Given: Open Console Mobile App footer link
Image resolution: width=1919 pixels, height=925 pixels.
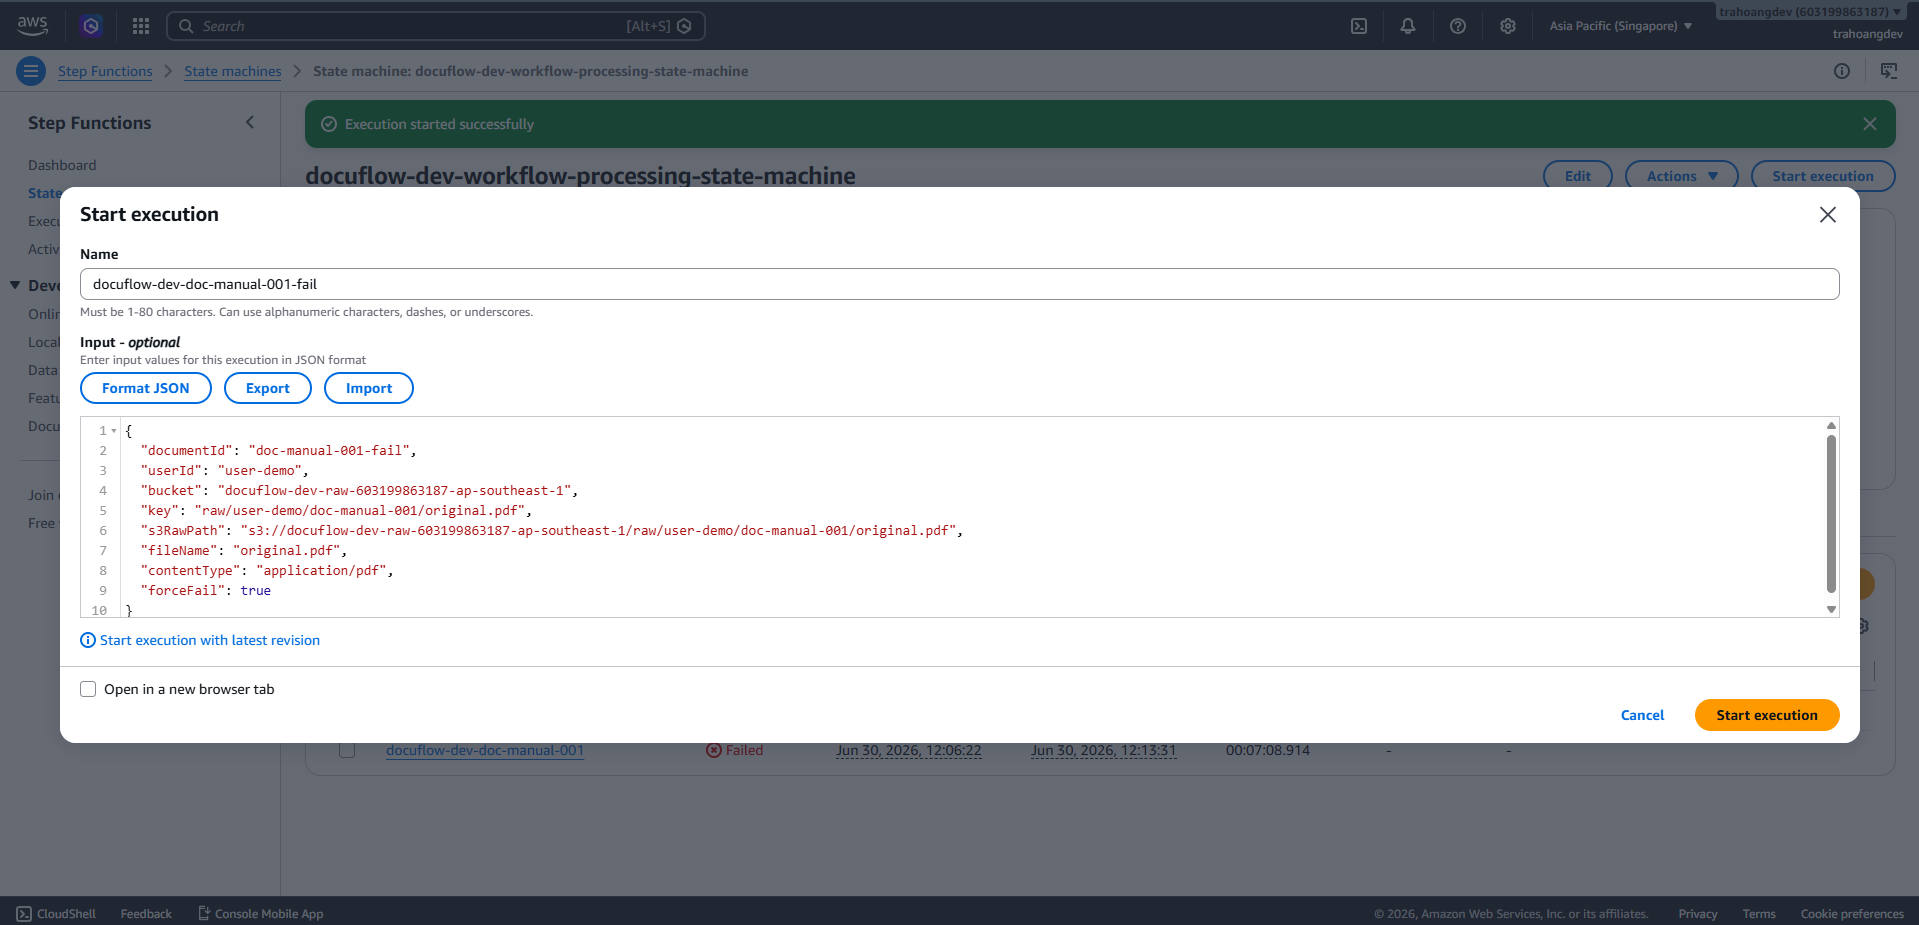Looking at the screenshot, I should coord(260,914).
